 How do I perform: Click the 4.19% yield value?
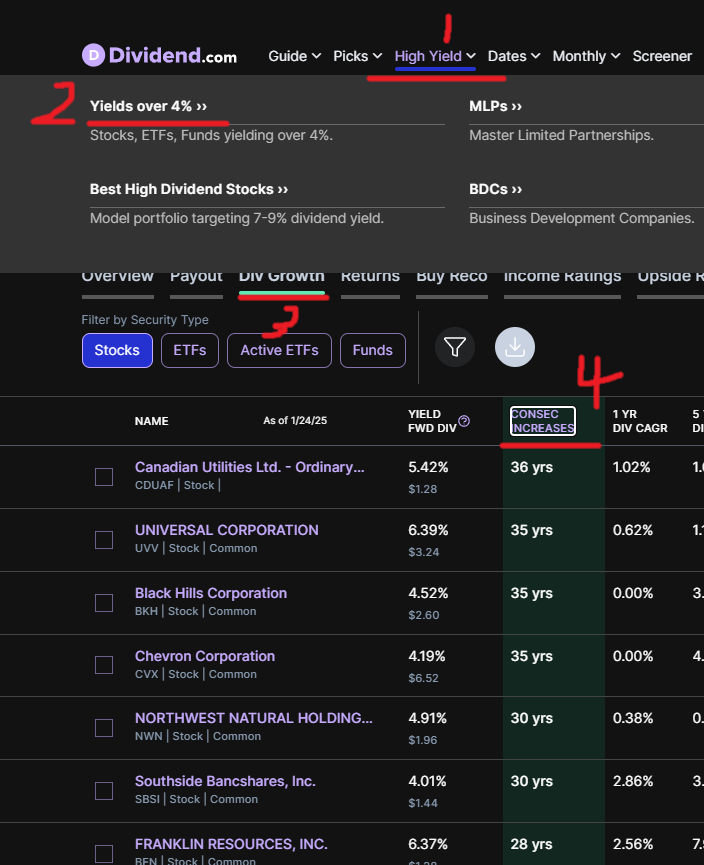(426, 656)
